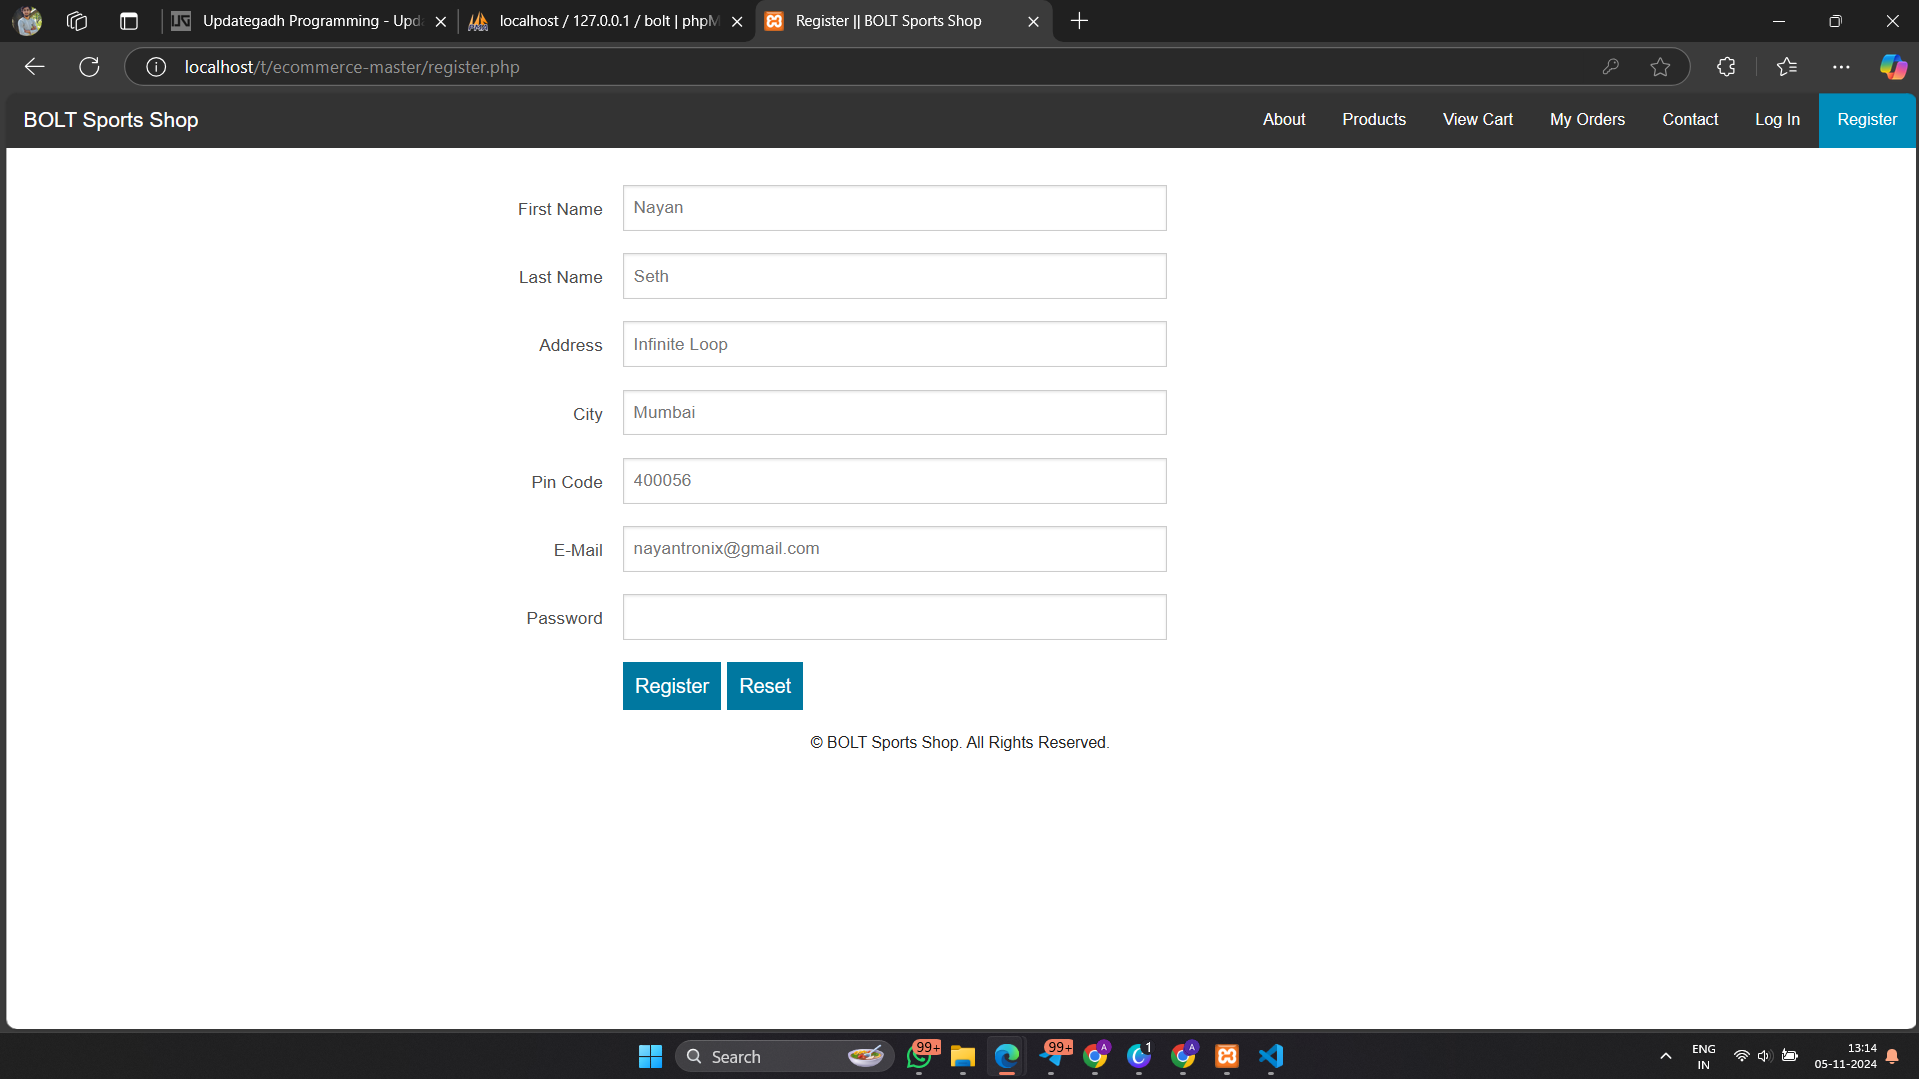Open the browser Extensions puzzle icon
This screenshot has height=1079, width=1919.
(1726, 67)
